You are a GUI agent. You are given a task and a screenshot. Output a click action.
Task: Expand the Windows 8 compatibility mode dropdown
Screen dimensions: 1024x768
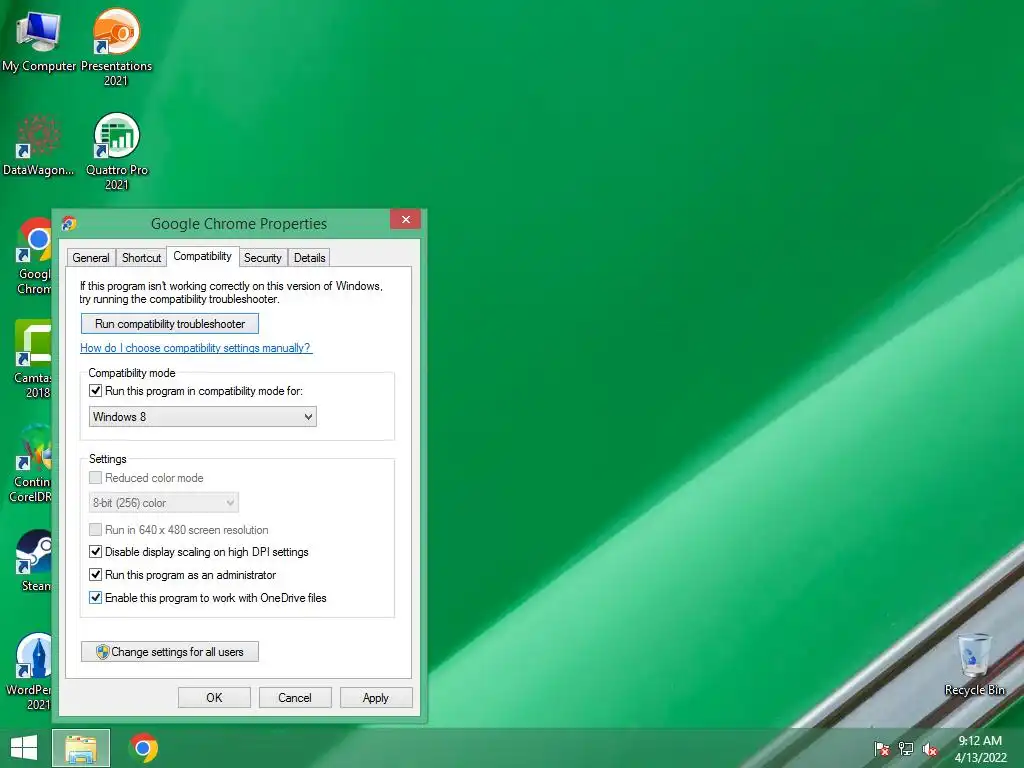(202, 417)
